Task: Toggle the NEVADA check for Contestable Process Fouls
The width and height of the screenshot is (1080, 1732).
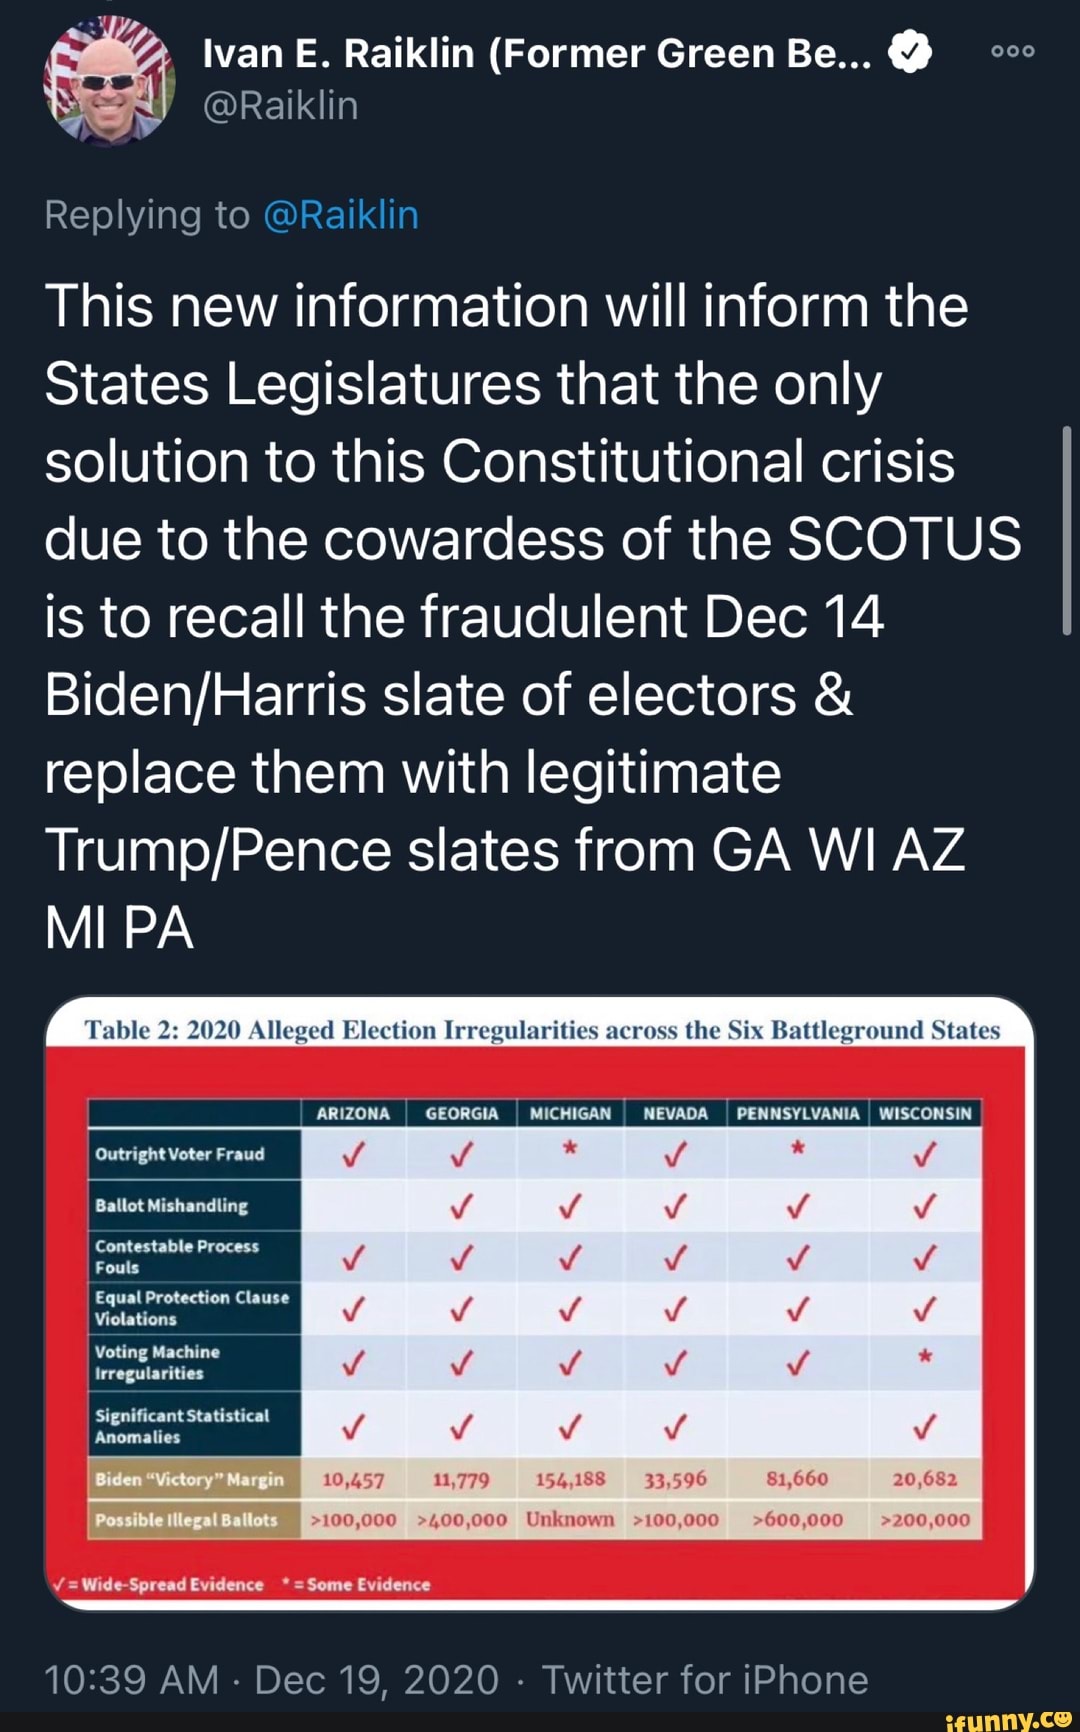Action: [x=674, y=1257]
